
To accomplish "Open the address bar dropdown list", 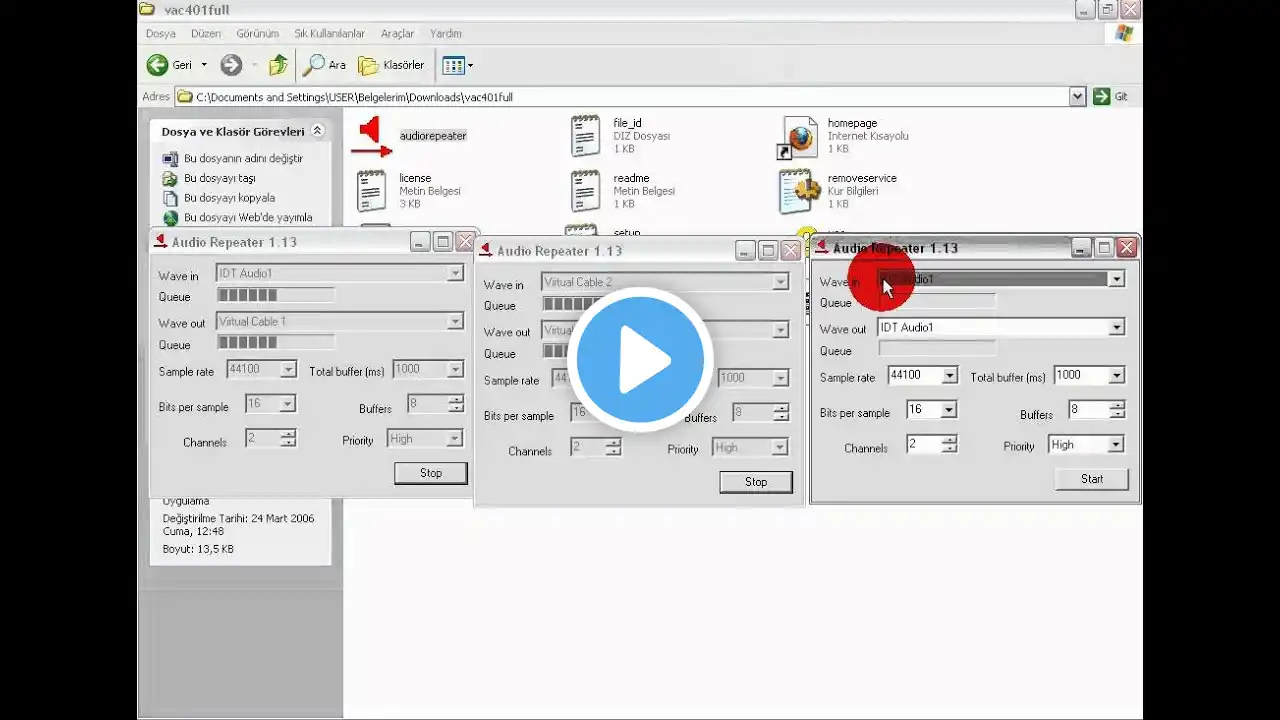I will (x=1077, y=97).
